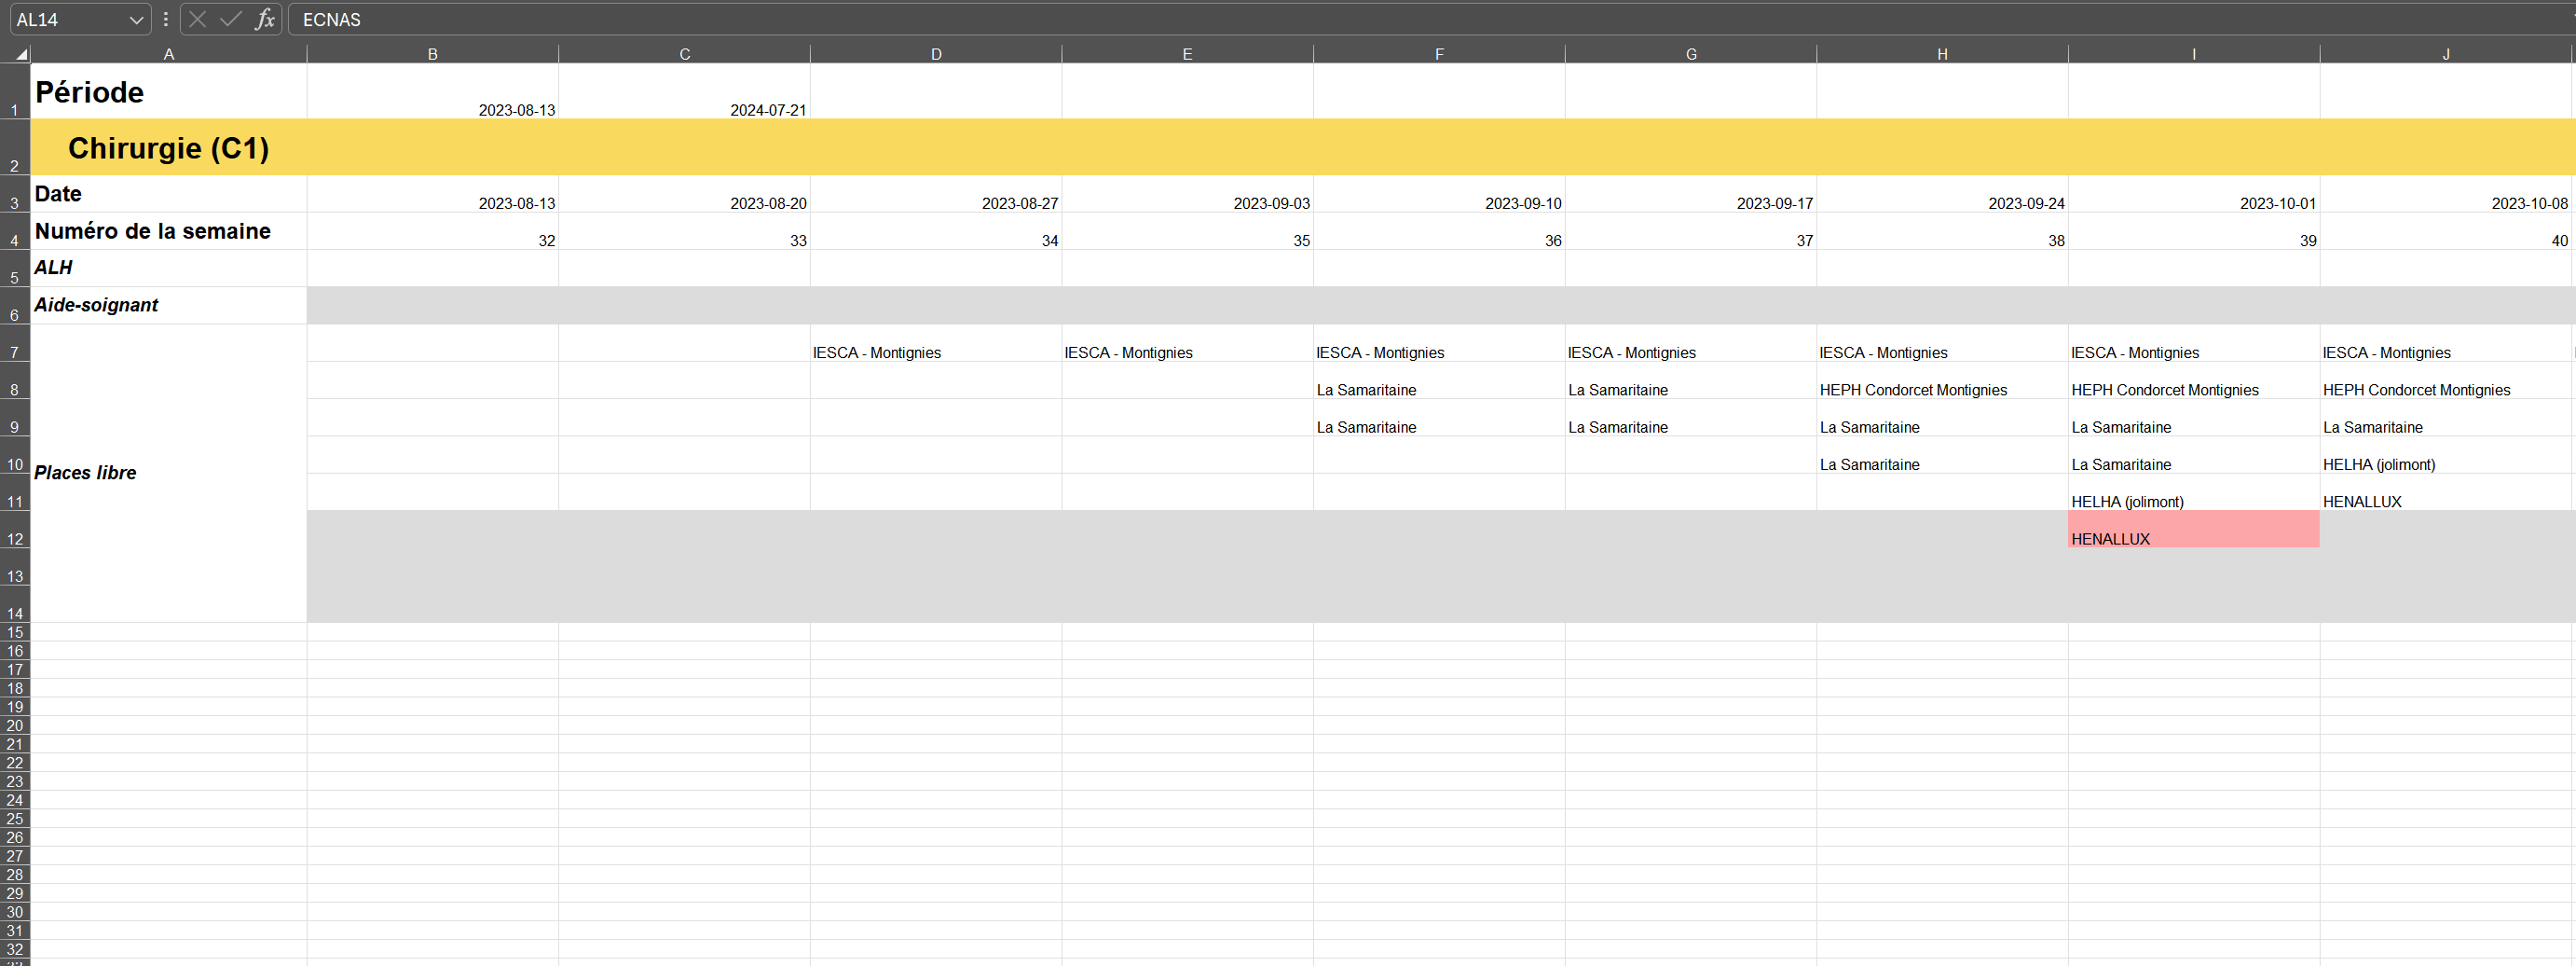Image resolution: width=2576 pixels, height=966 pixels.
Task: Click IESCA - Montignies in column G
Action: point(1691,343)
